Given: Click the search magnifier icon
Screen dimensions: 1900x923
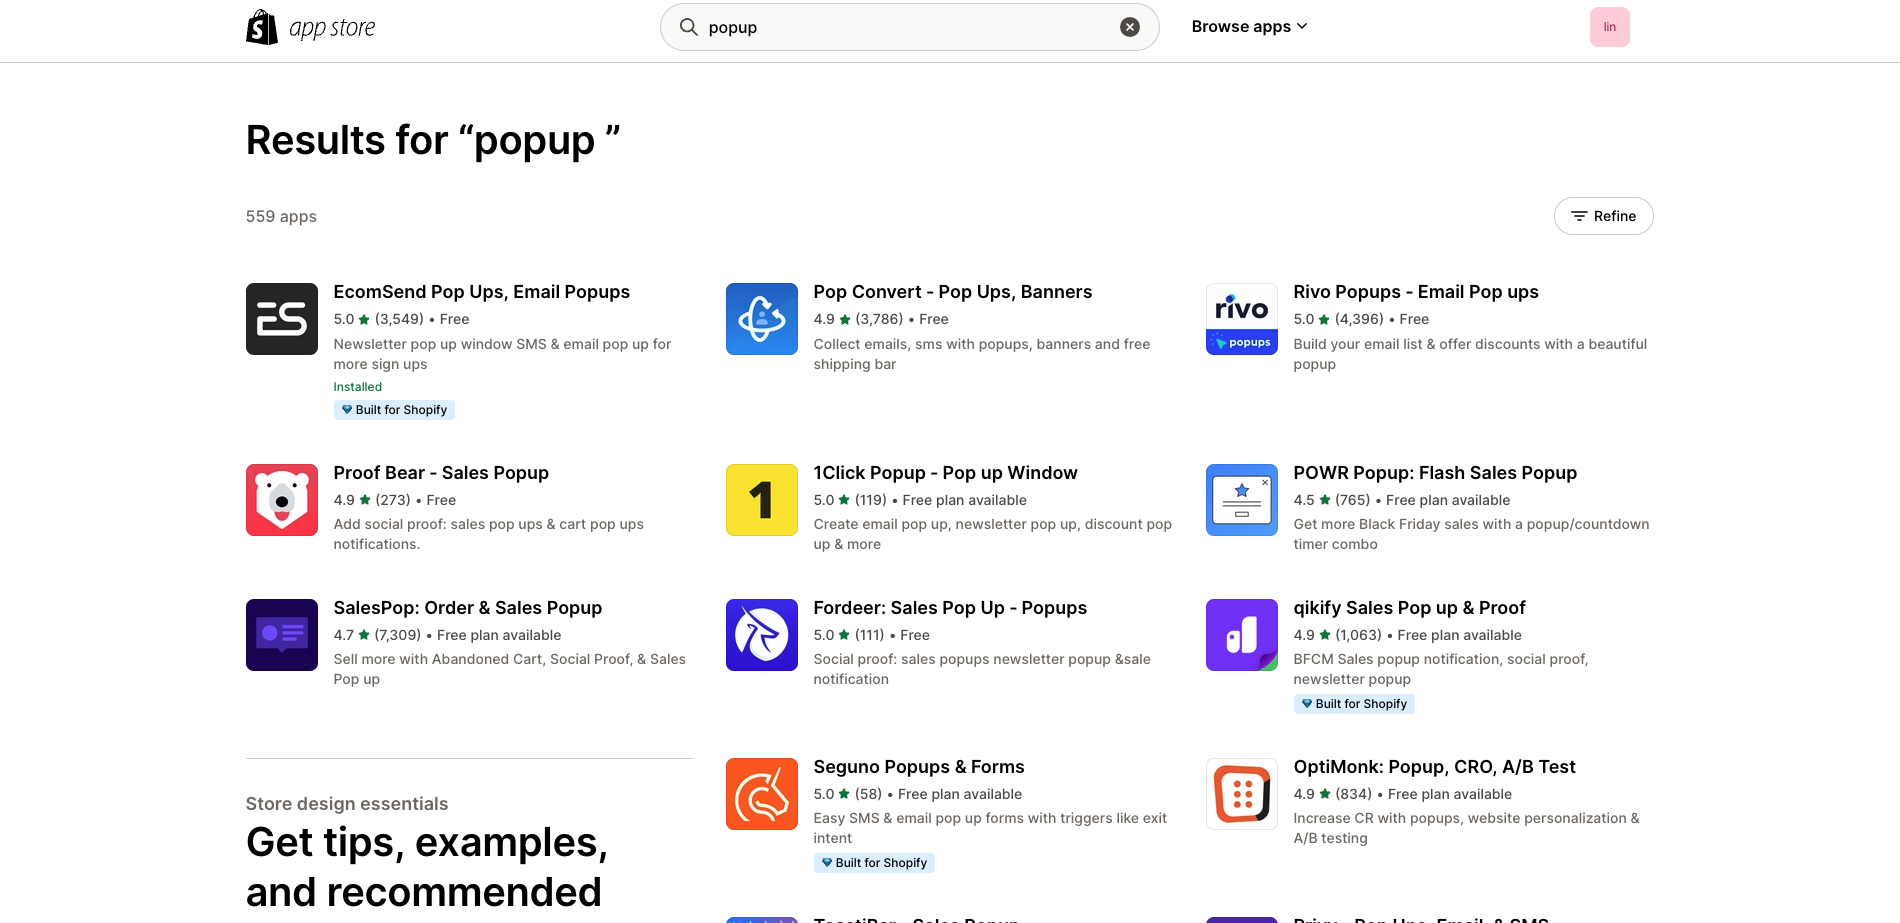Looking at the screenshot, I should click(x=689, y=27).
